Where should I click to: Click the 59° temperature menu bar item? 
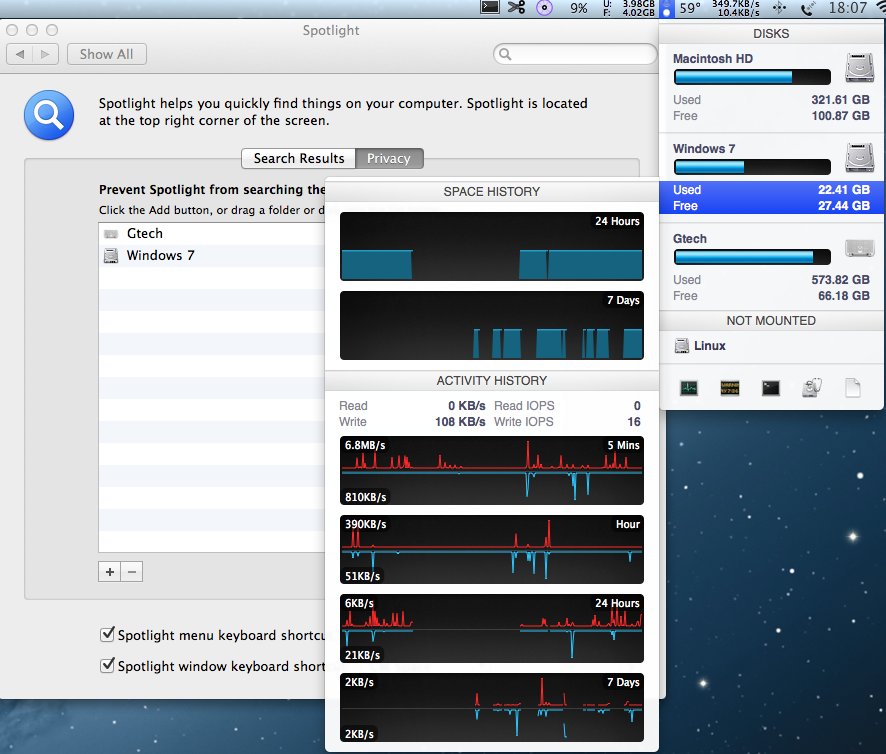point(690,8)
